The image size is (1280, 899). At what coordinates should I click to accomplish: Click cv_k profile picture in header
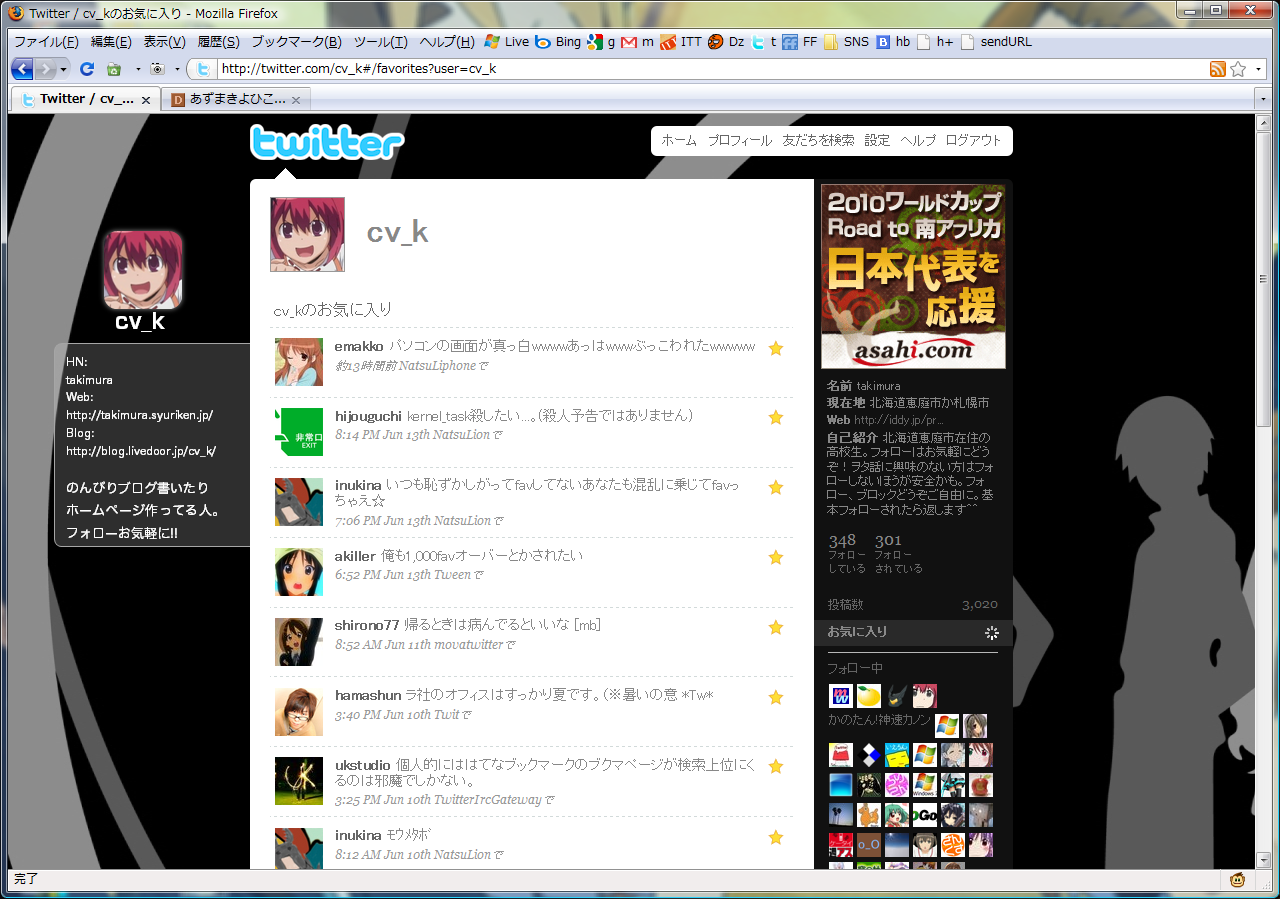click(307, 234)
